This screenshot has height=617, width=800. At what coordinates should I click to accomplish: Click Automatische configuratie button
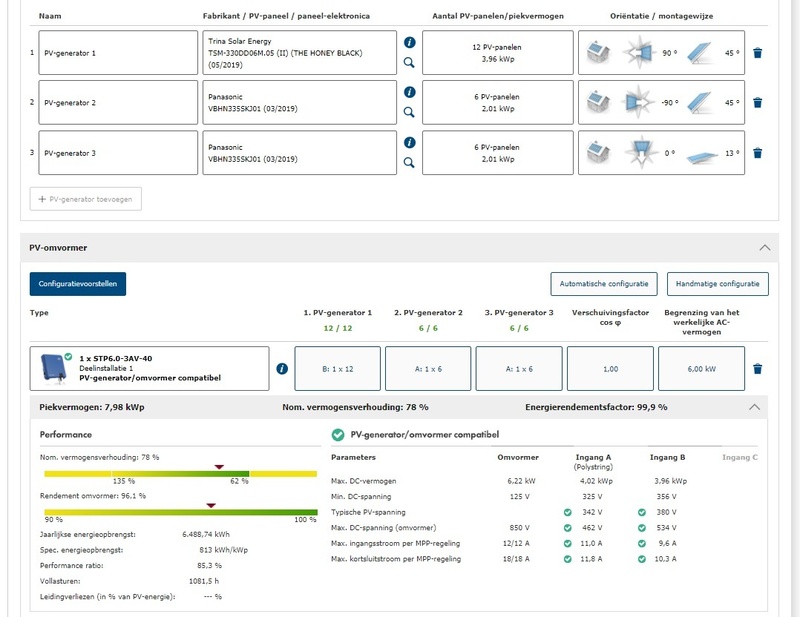coord(603,284)
